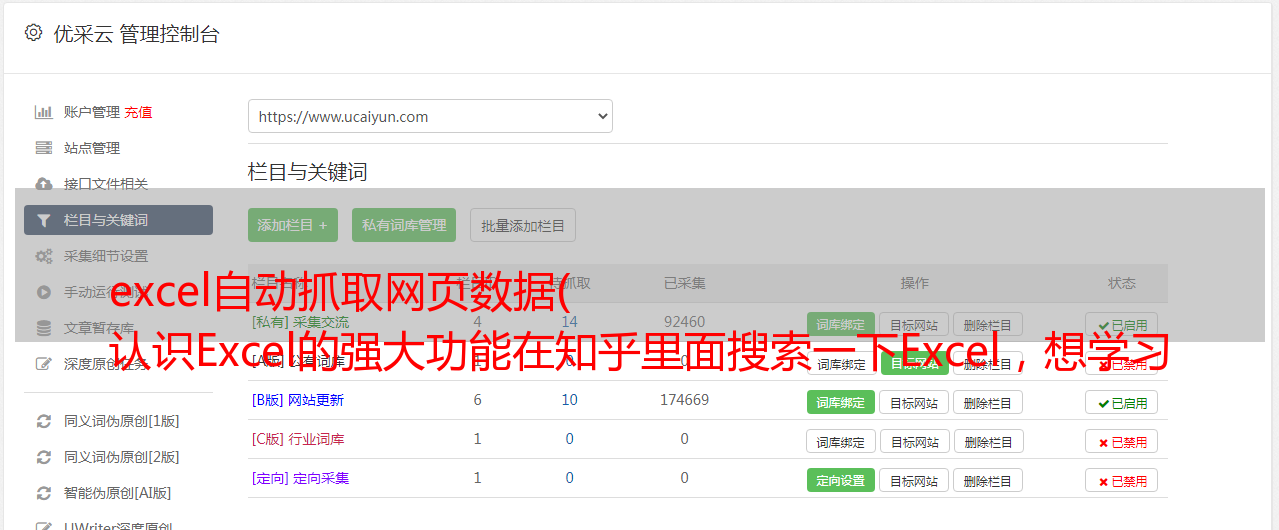The width and height of the screenshot is (1279, 530).
Task: Click the [B版] 网站更新 column name
Action: tap(298, 400)
